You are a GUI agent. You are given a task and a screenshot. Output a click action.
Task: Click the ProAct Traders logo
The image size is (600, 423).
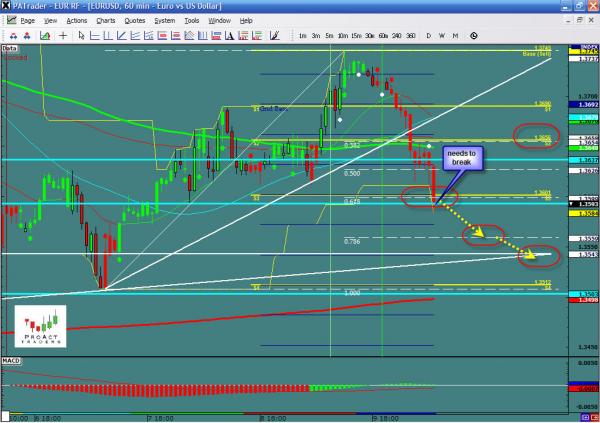[x=39, y=330]
